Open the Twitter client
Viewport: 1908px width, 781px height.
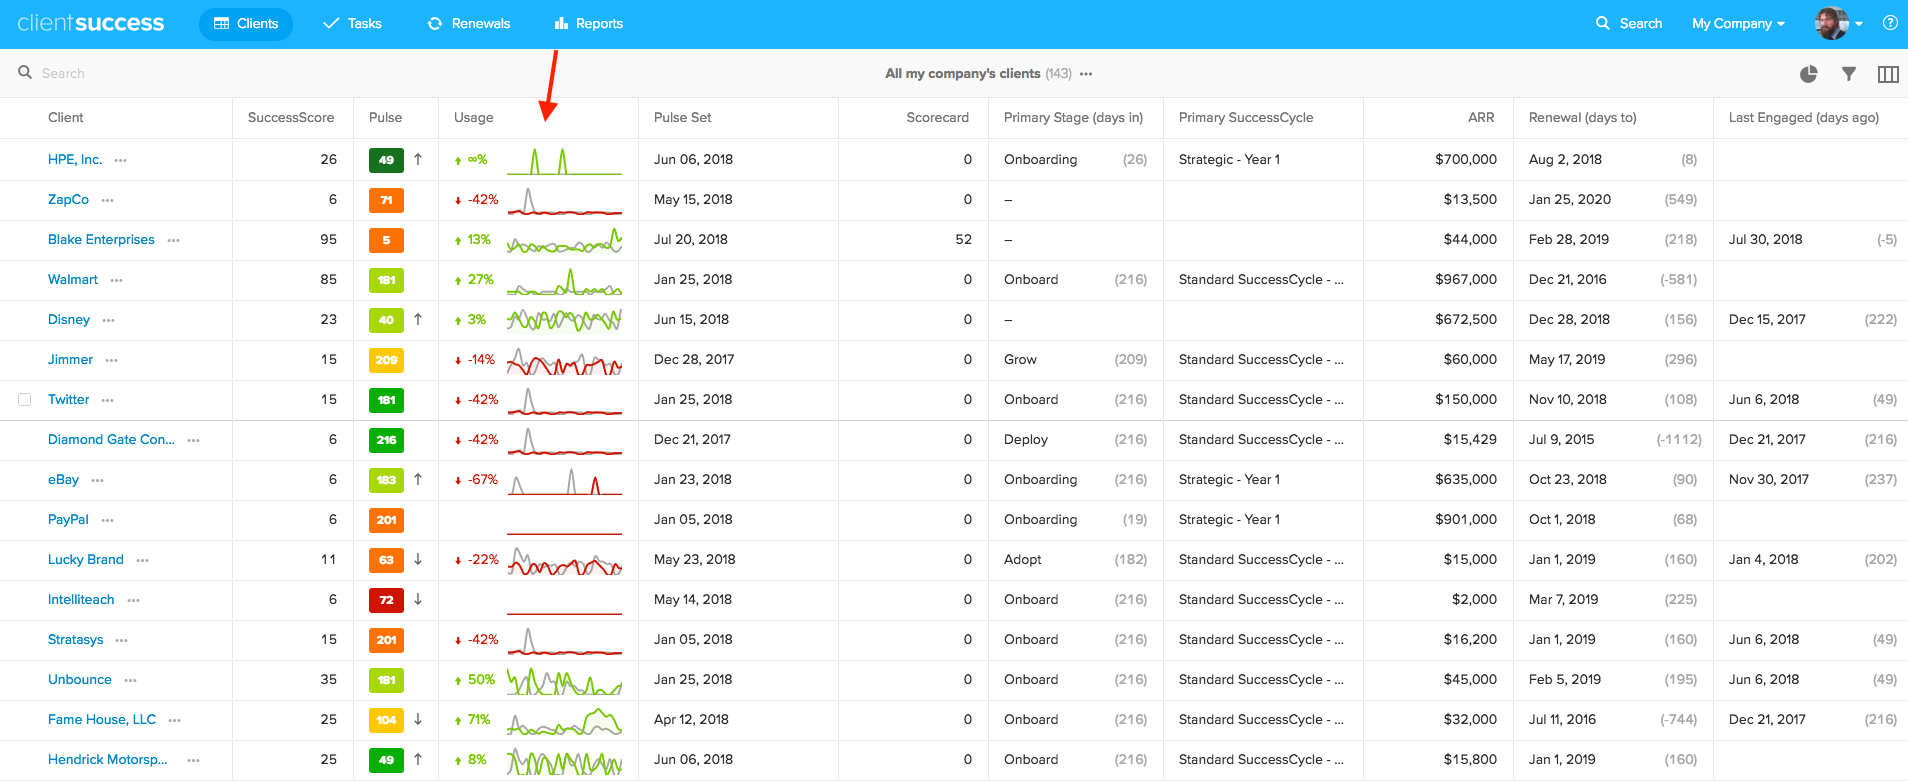[x=68, y=400]
